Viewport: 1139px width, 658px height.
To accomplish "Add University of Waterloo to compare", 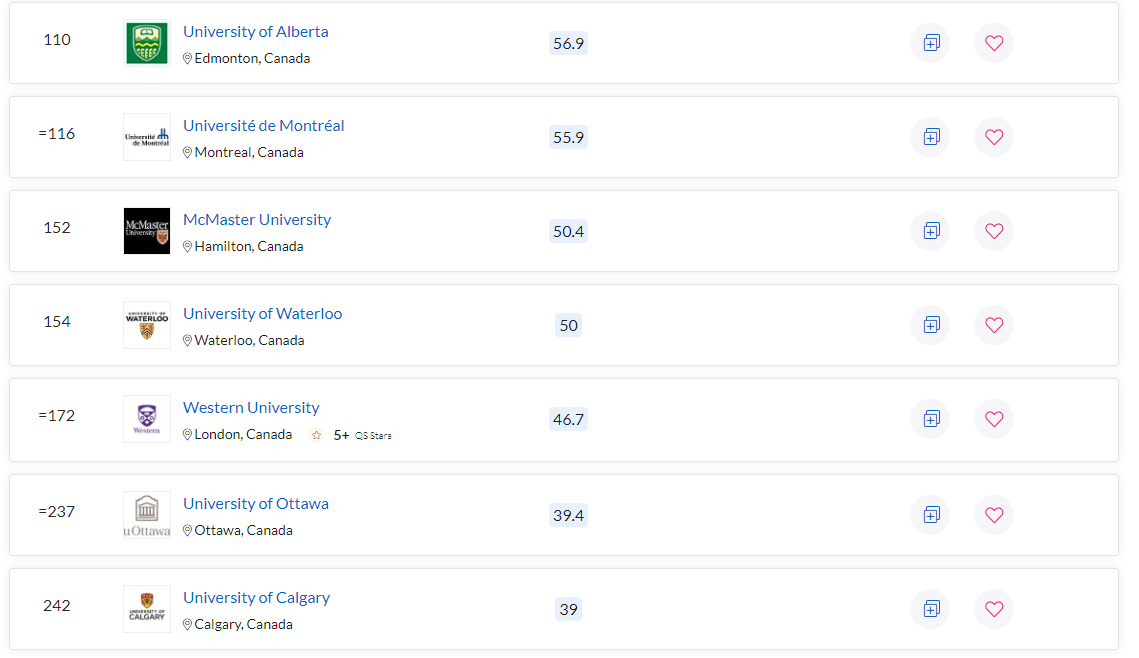I will [931, 325].
